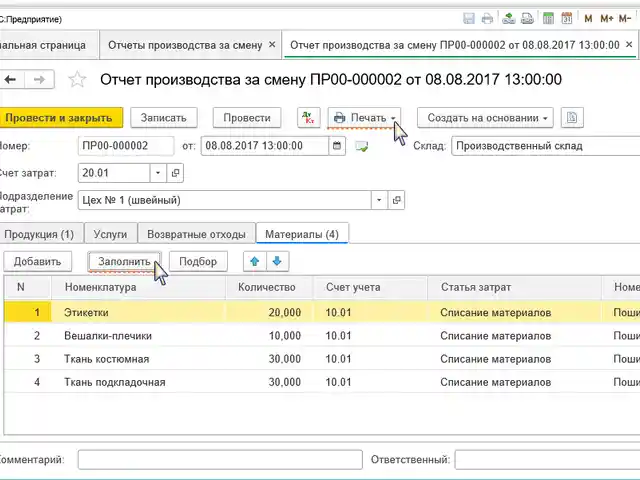Select the Этикетки row cell
This screenshot has width=640, height=480.
click(x=138, y=313)
